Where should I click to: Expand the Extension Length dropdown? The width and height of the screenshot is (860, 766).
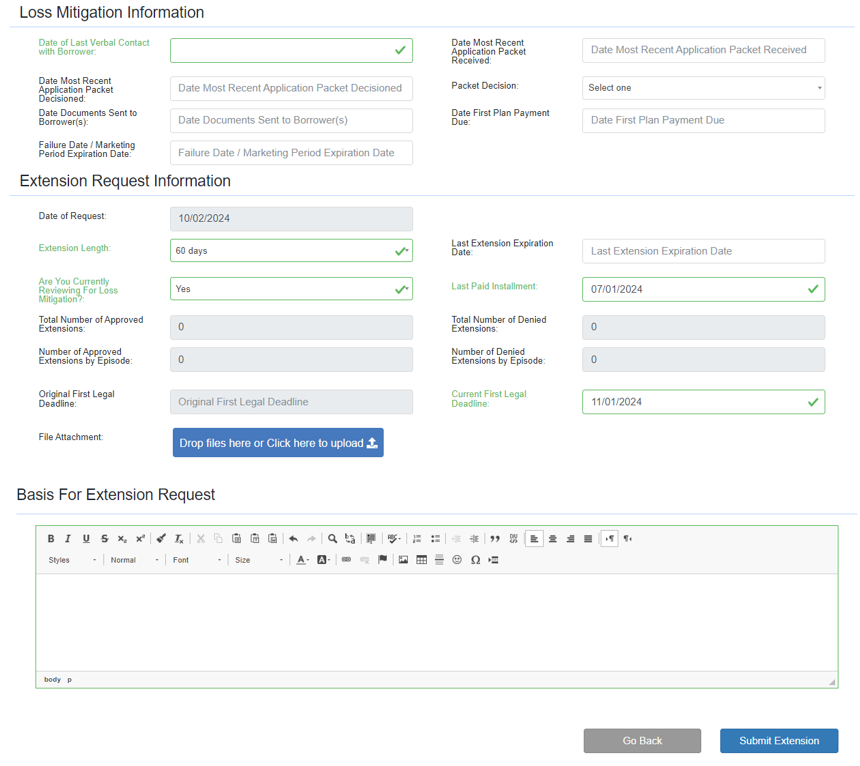tap(291, 251)
